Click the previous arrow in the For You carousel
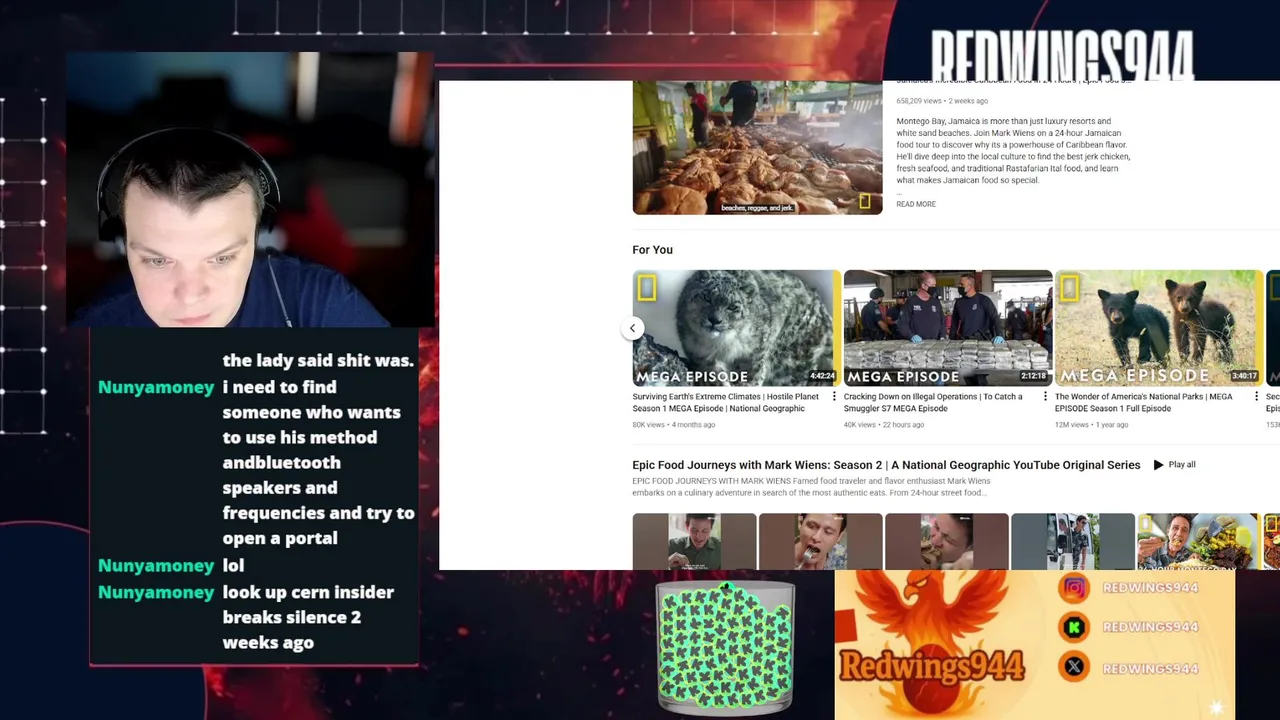Viewport: 1280px width, 720px height. coord(632,328)
